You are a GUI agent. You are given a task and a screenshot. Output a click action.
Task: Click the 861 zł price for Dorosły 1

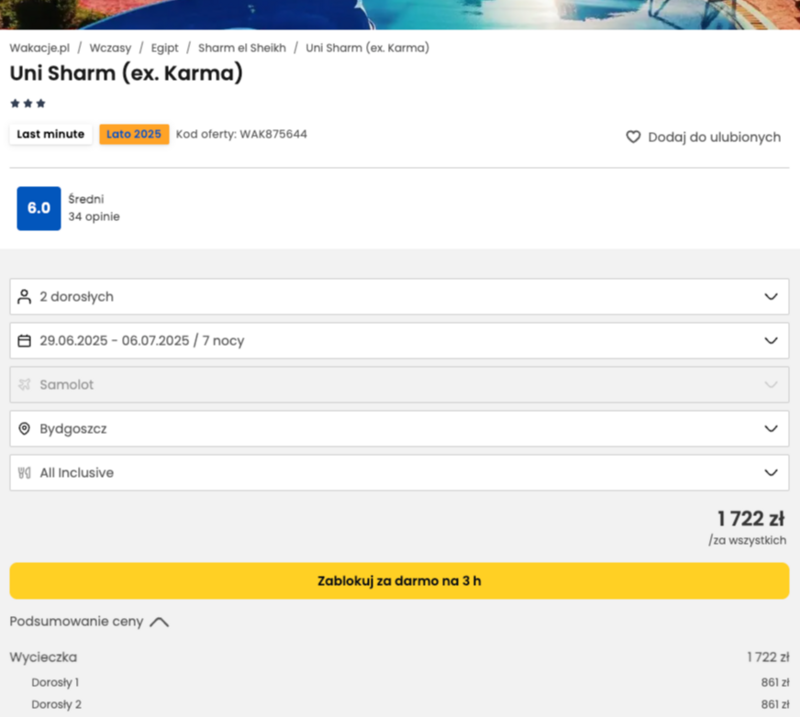pos(775,682)
